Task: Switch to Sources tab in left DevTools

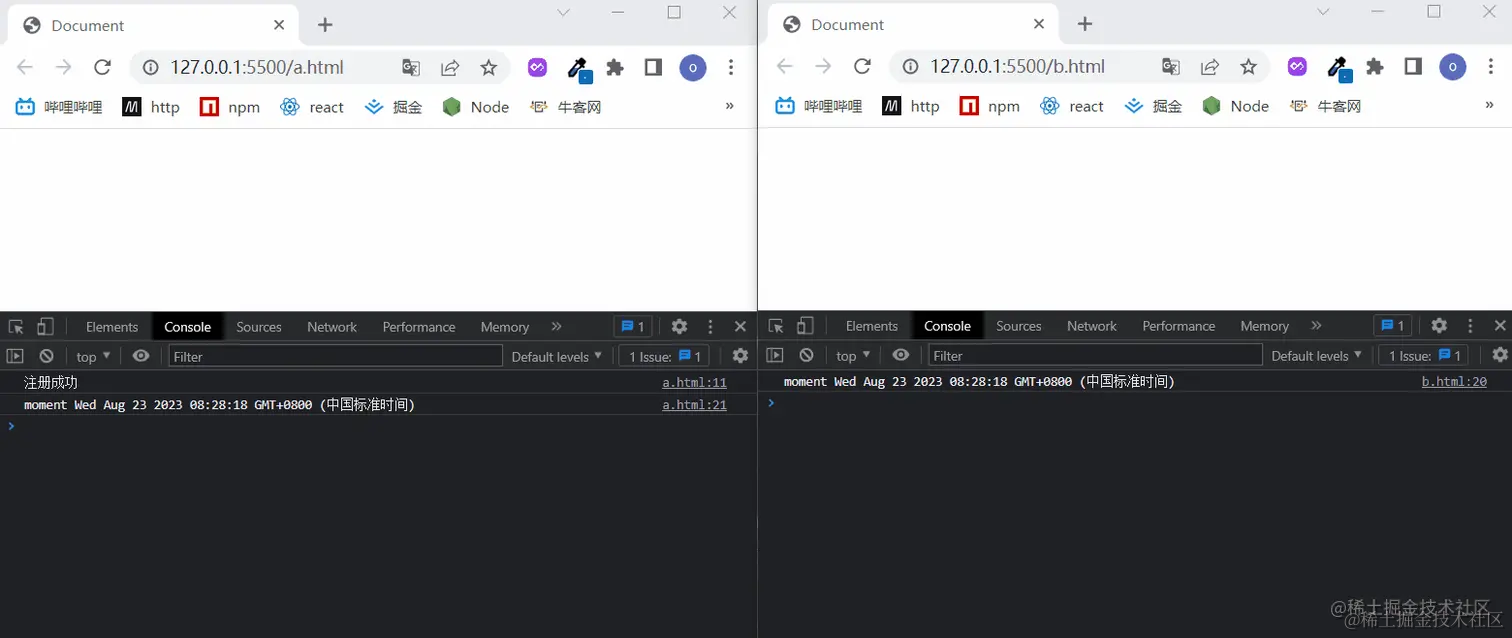Action: 259,327
